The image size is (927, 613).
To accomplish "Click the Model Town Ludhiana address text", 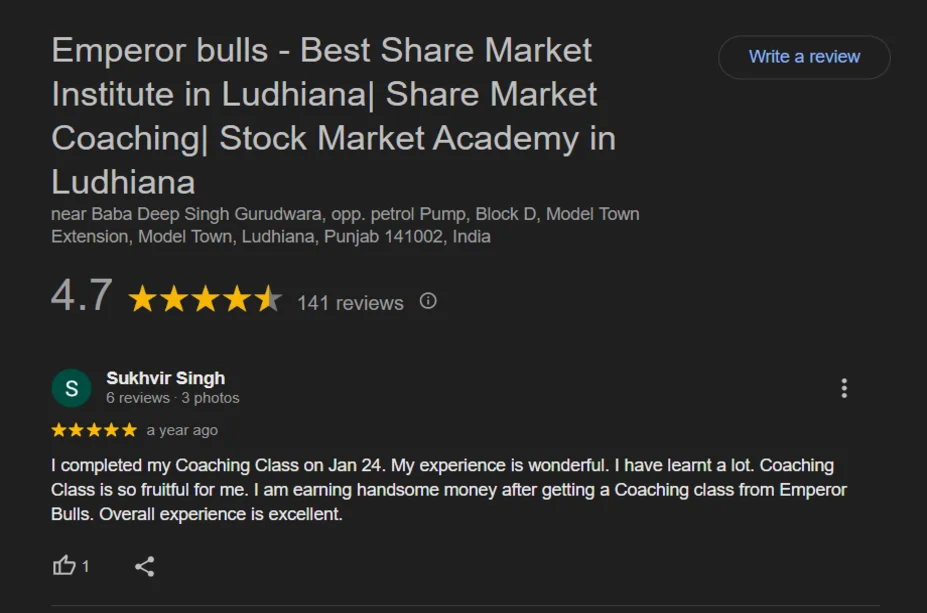I will point(345,225).
